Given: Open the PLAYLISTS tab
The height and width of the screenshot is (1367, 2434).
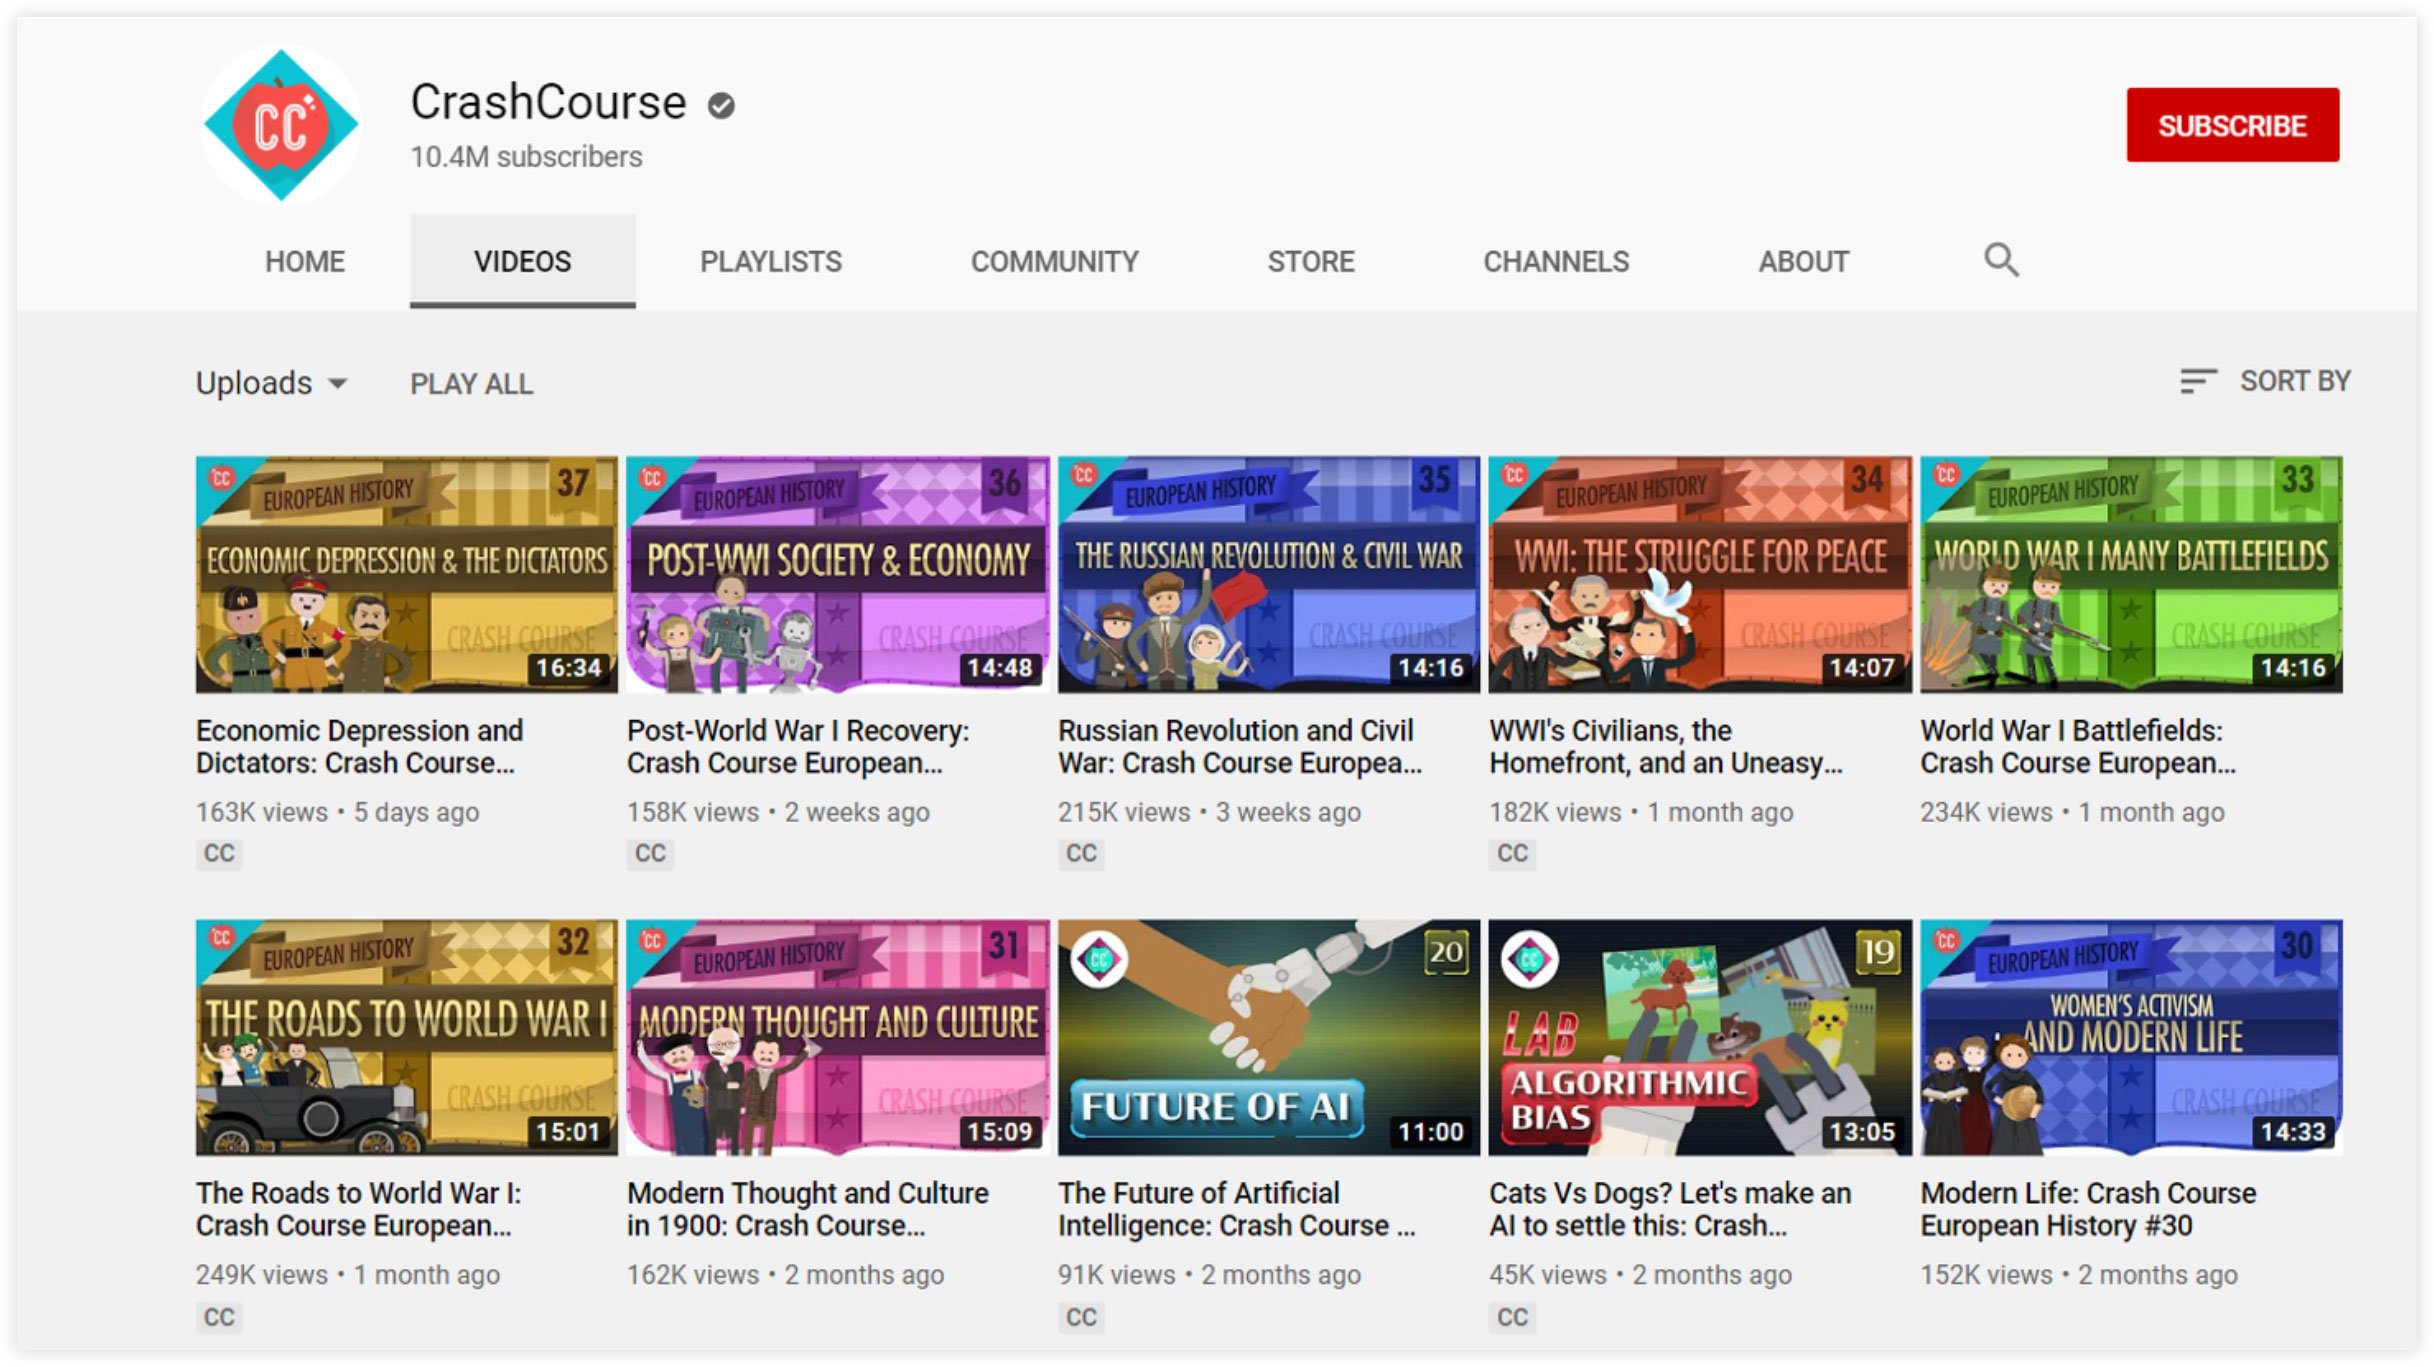Looking at the screenshot, I should click(771, 262).
